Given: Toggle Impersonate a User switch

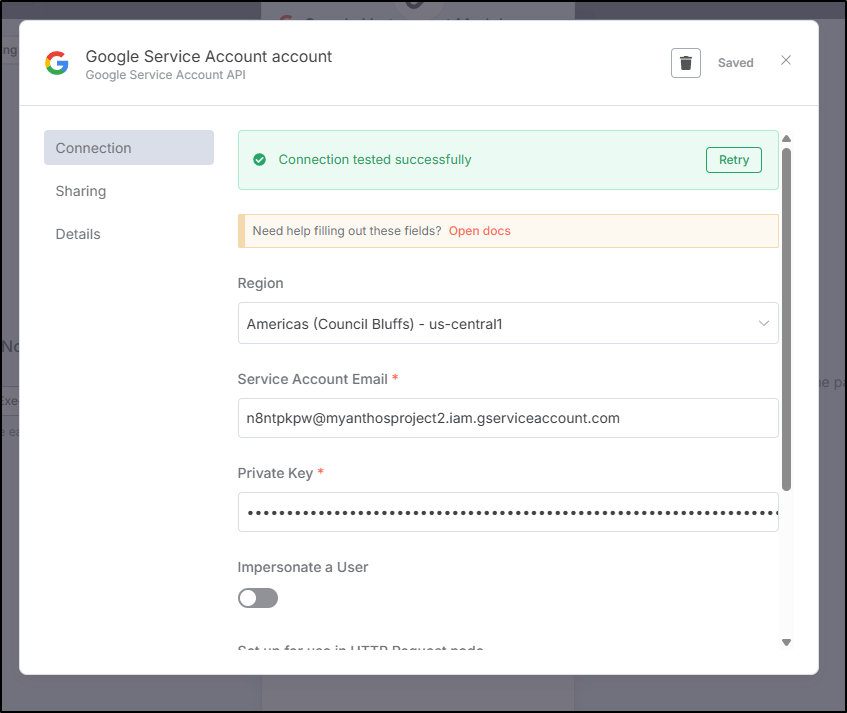Looking at the screenshot, I should click(258, 598).
